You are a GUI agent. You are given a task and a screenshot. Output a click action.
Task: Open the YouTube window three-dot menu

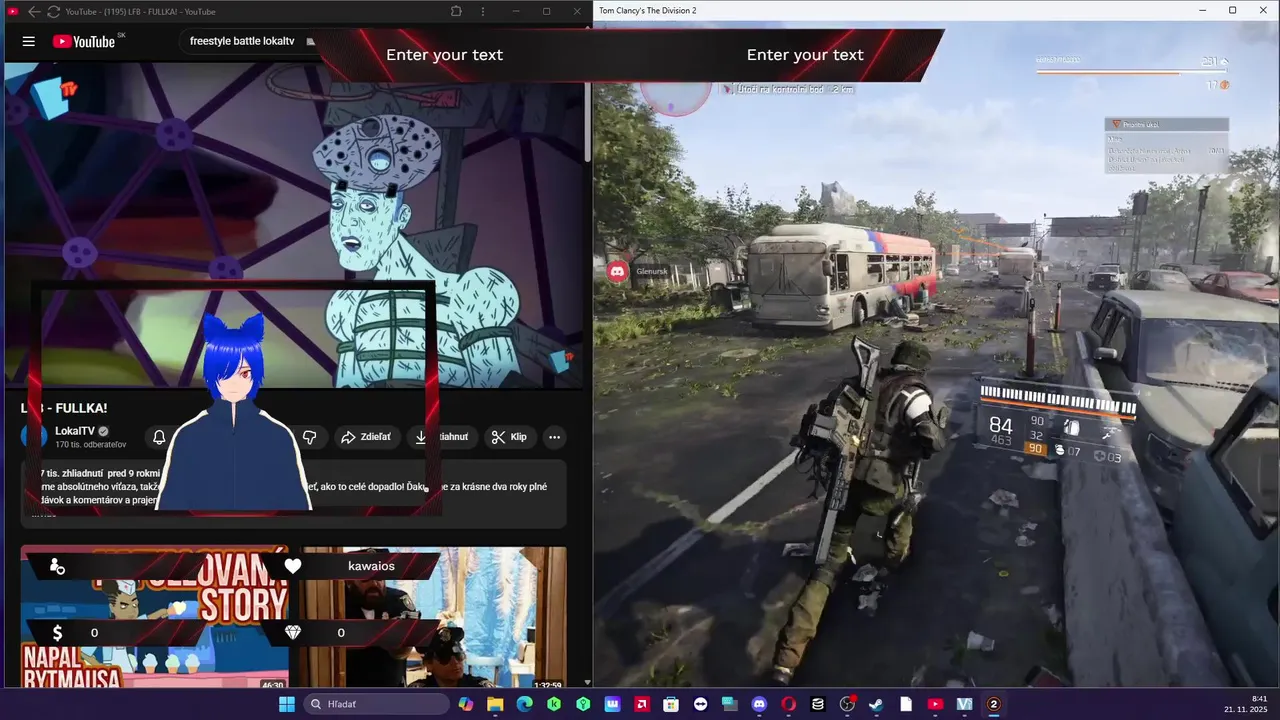pos(483,11)
